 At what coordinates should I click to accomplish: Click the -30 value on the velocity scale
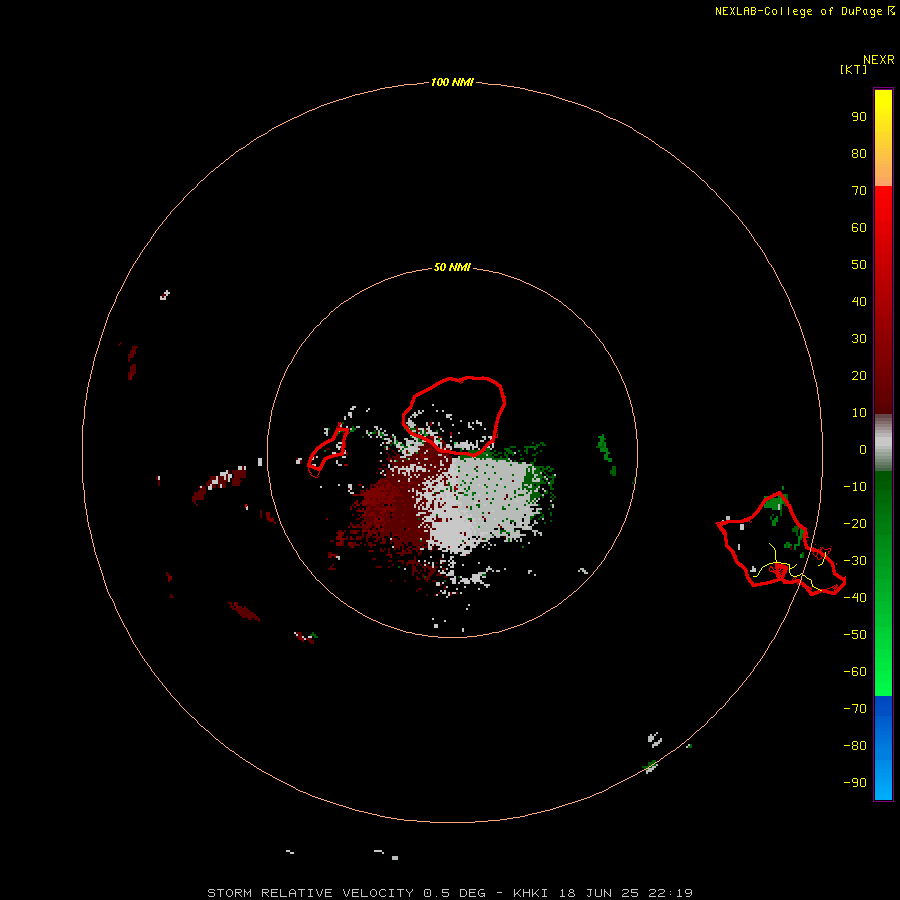pyautogui.click(x=855, y=561)
